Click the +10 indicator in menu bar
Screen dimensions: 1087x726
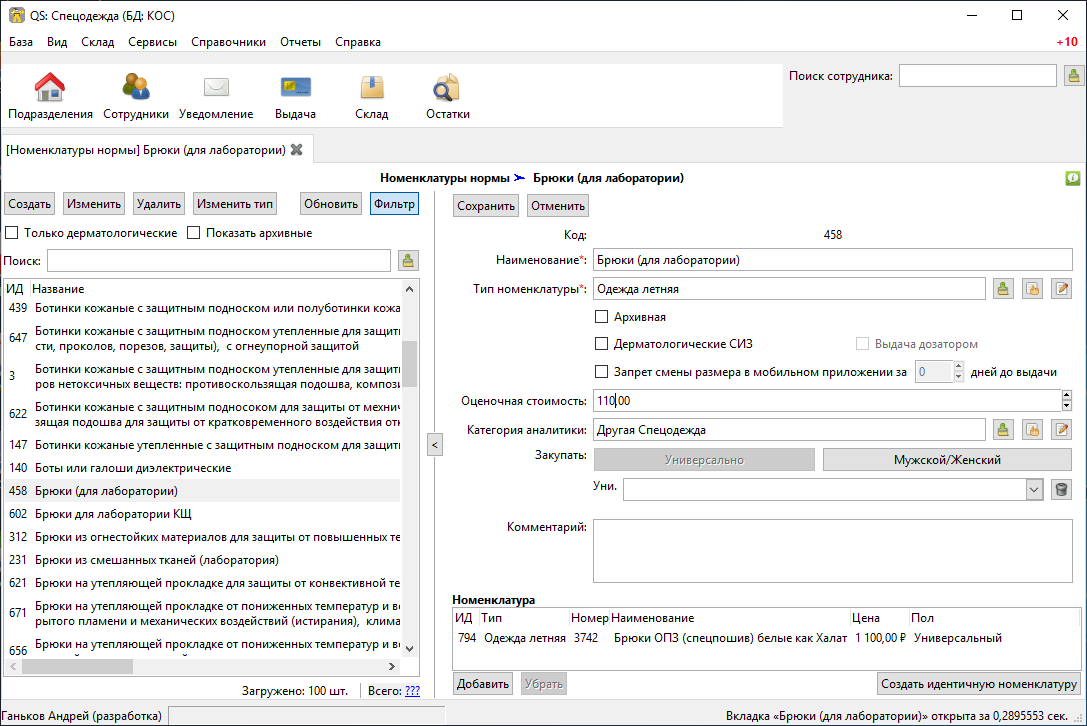[x=1067, y=42]
